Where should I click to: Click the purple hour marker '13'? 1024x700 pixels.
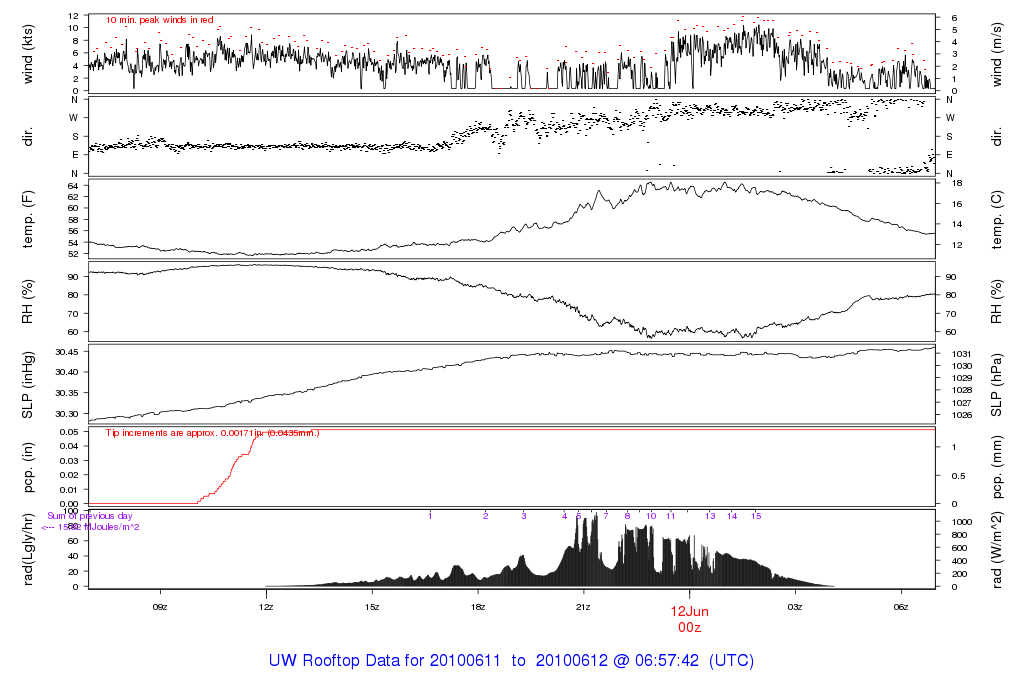(711, 516)
